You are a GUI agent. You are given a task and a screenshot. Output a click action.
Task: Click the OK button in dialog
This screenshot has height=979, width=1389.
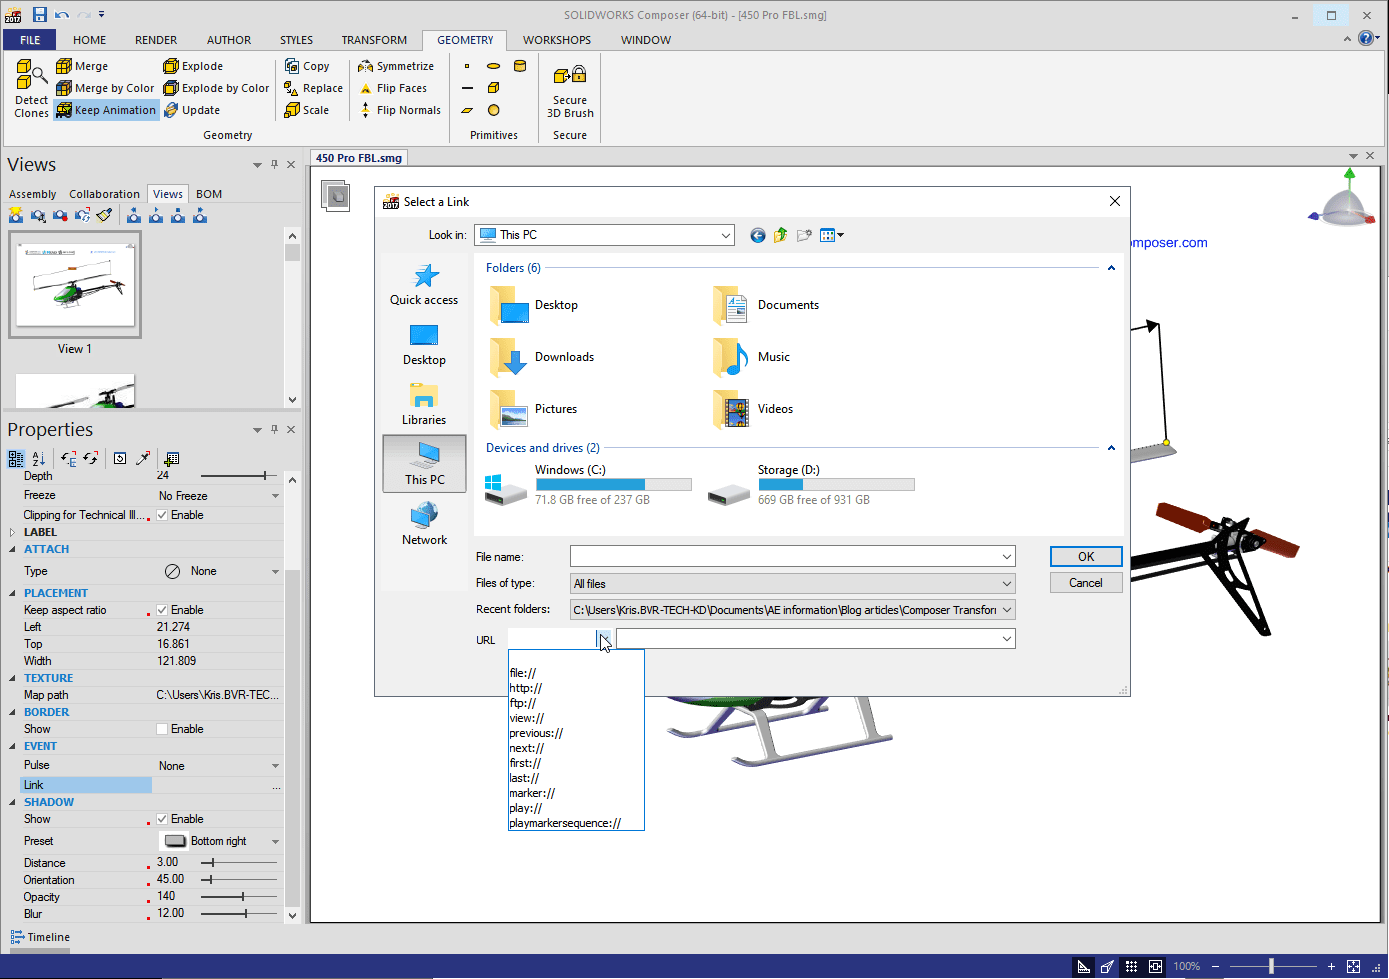(x=1085, y=557)
